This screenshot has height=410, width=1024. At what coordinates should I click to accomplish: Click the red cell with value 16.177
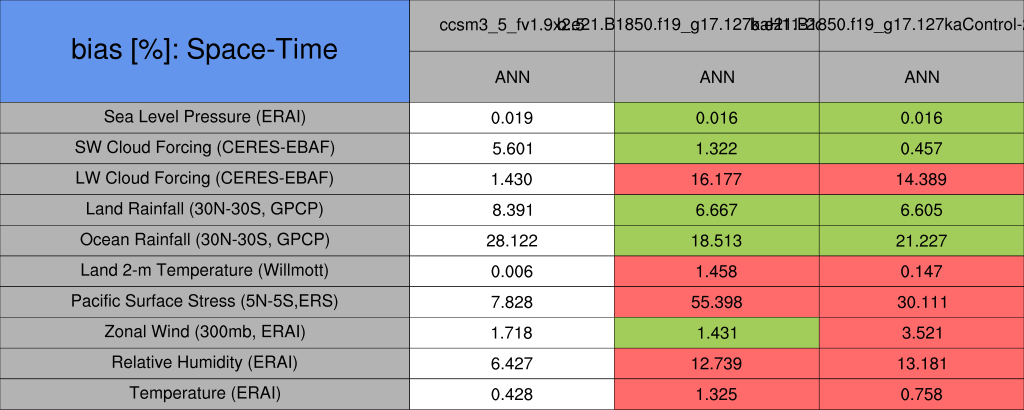pyautogui.click(x=716, y=179)
